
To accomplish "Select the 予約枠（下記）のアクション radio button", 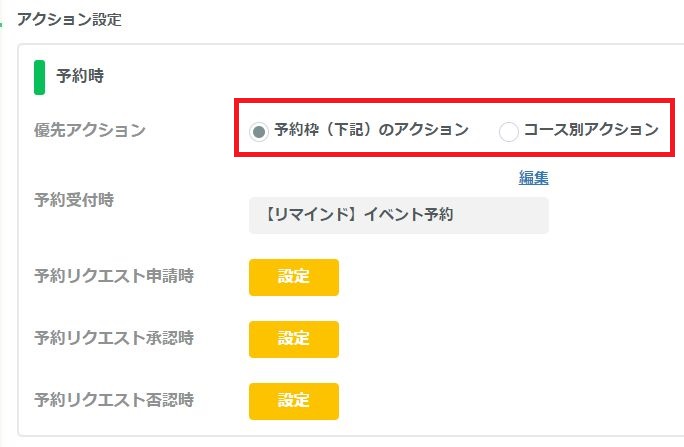I will pyautogui.click(x=260, y=130).
